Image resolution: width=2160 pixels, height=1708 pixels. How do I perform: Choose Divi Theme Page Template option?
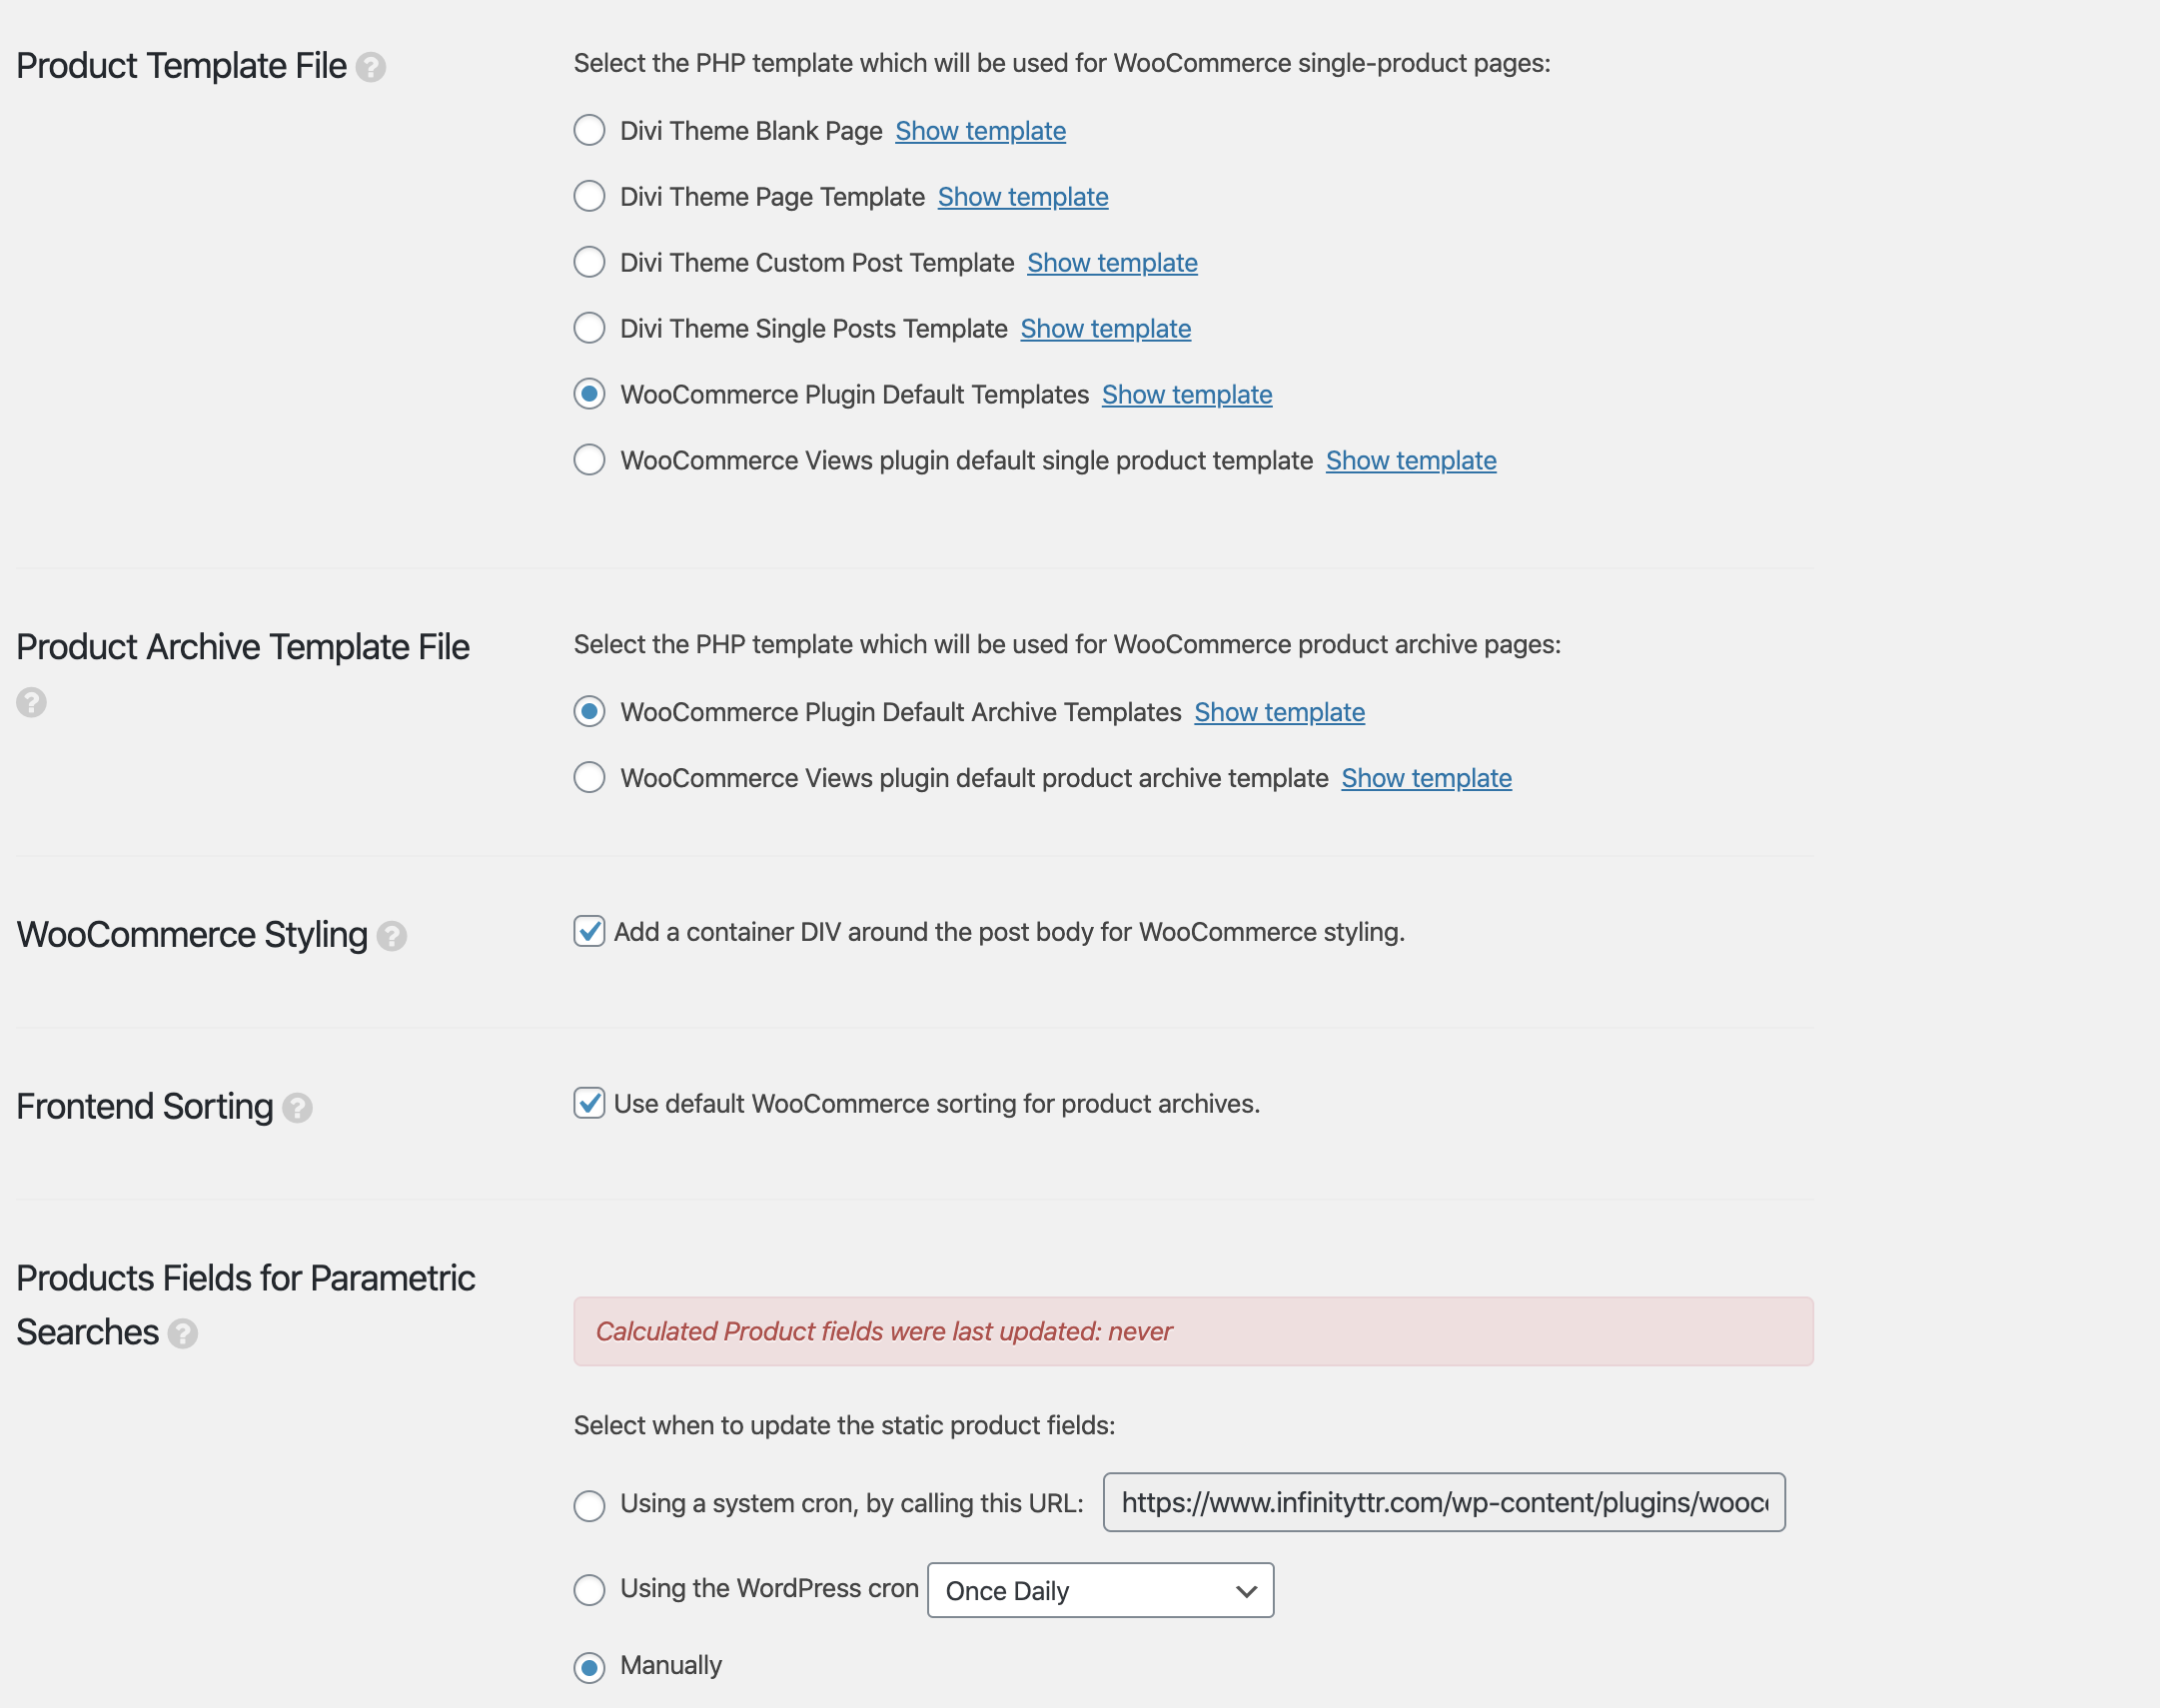[589, 196]
